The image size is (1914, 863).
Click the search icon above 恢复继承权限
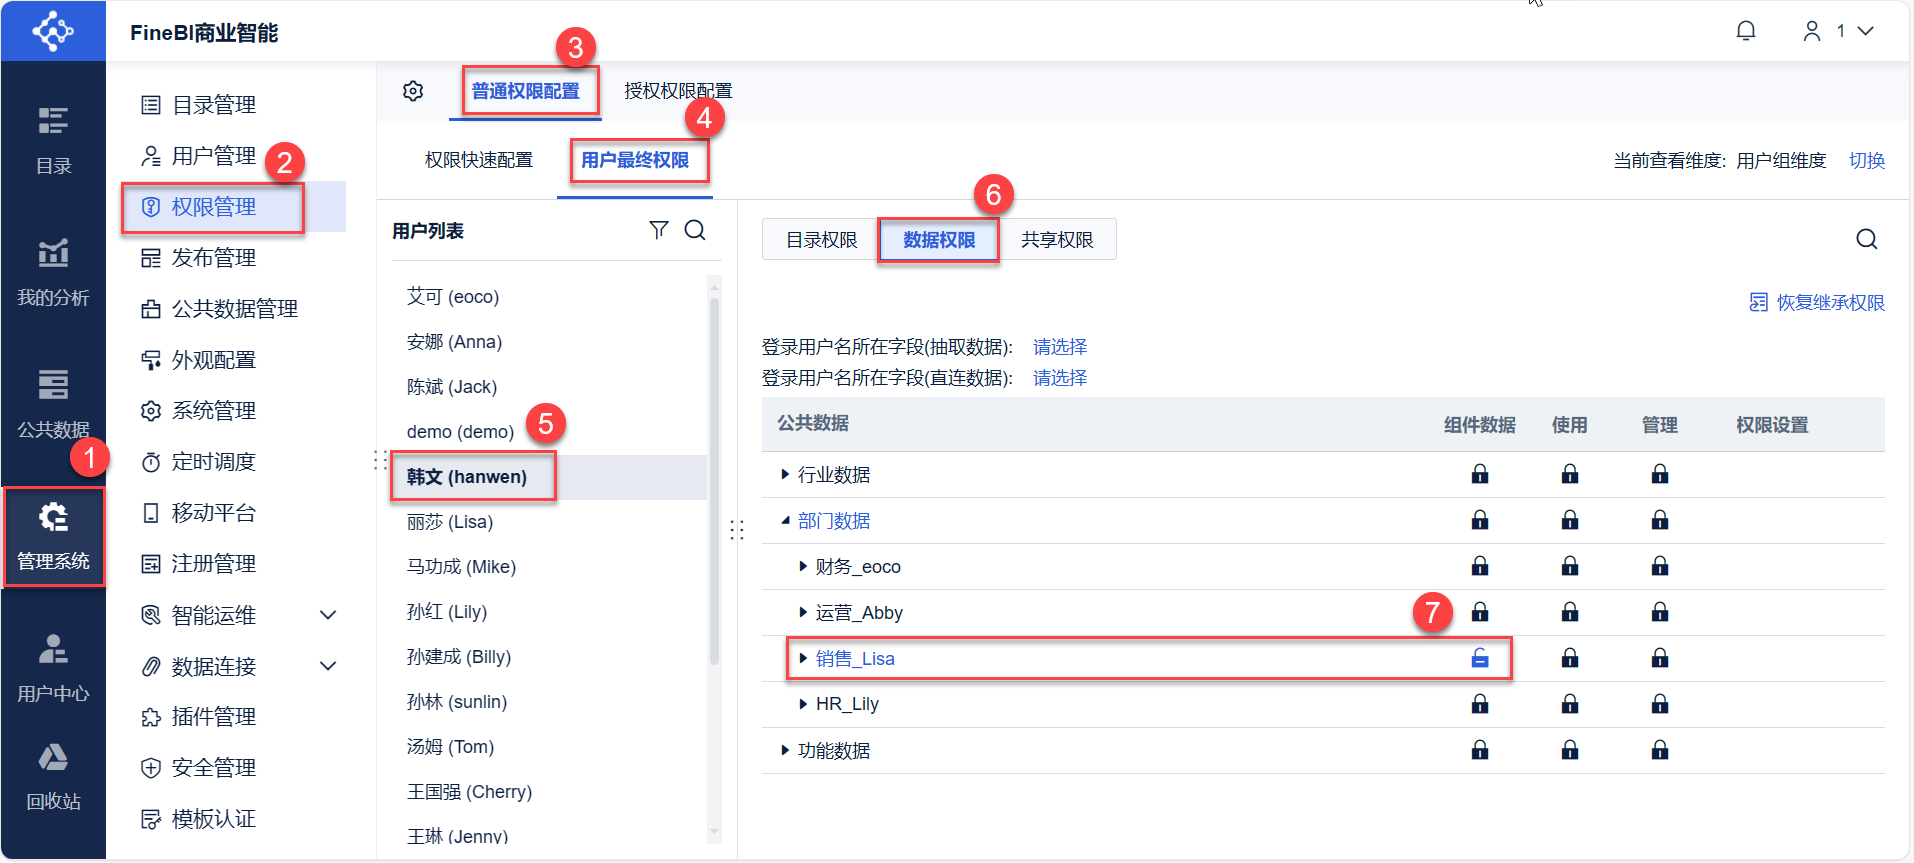pos(1866,239)
